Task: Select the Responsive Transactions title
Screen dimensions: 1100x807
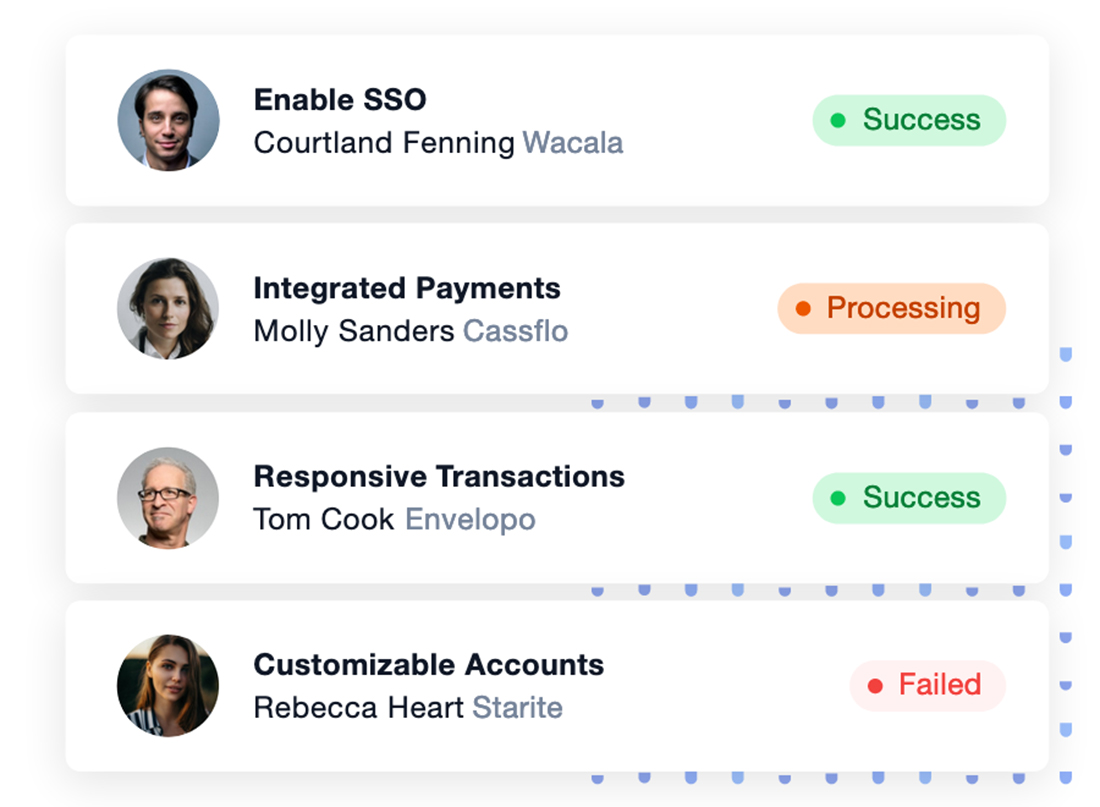Action: [439, 476]
